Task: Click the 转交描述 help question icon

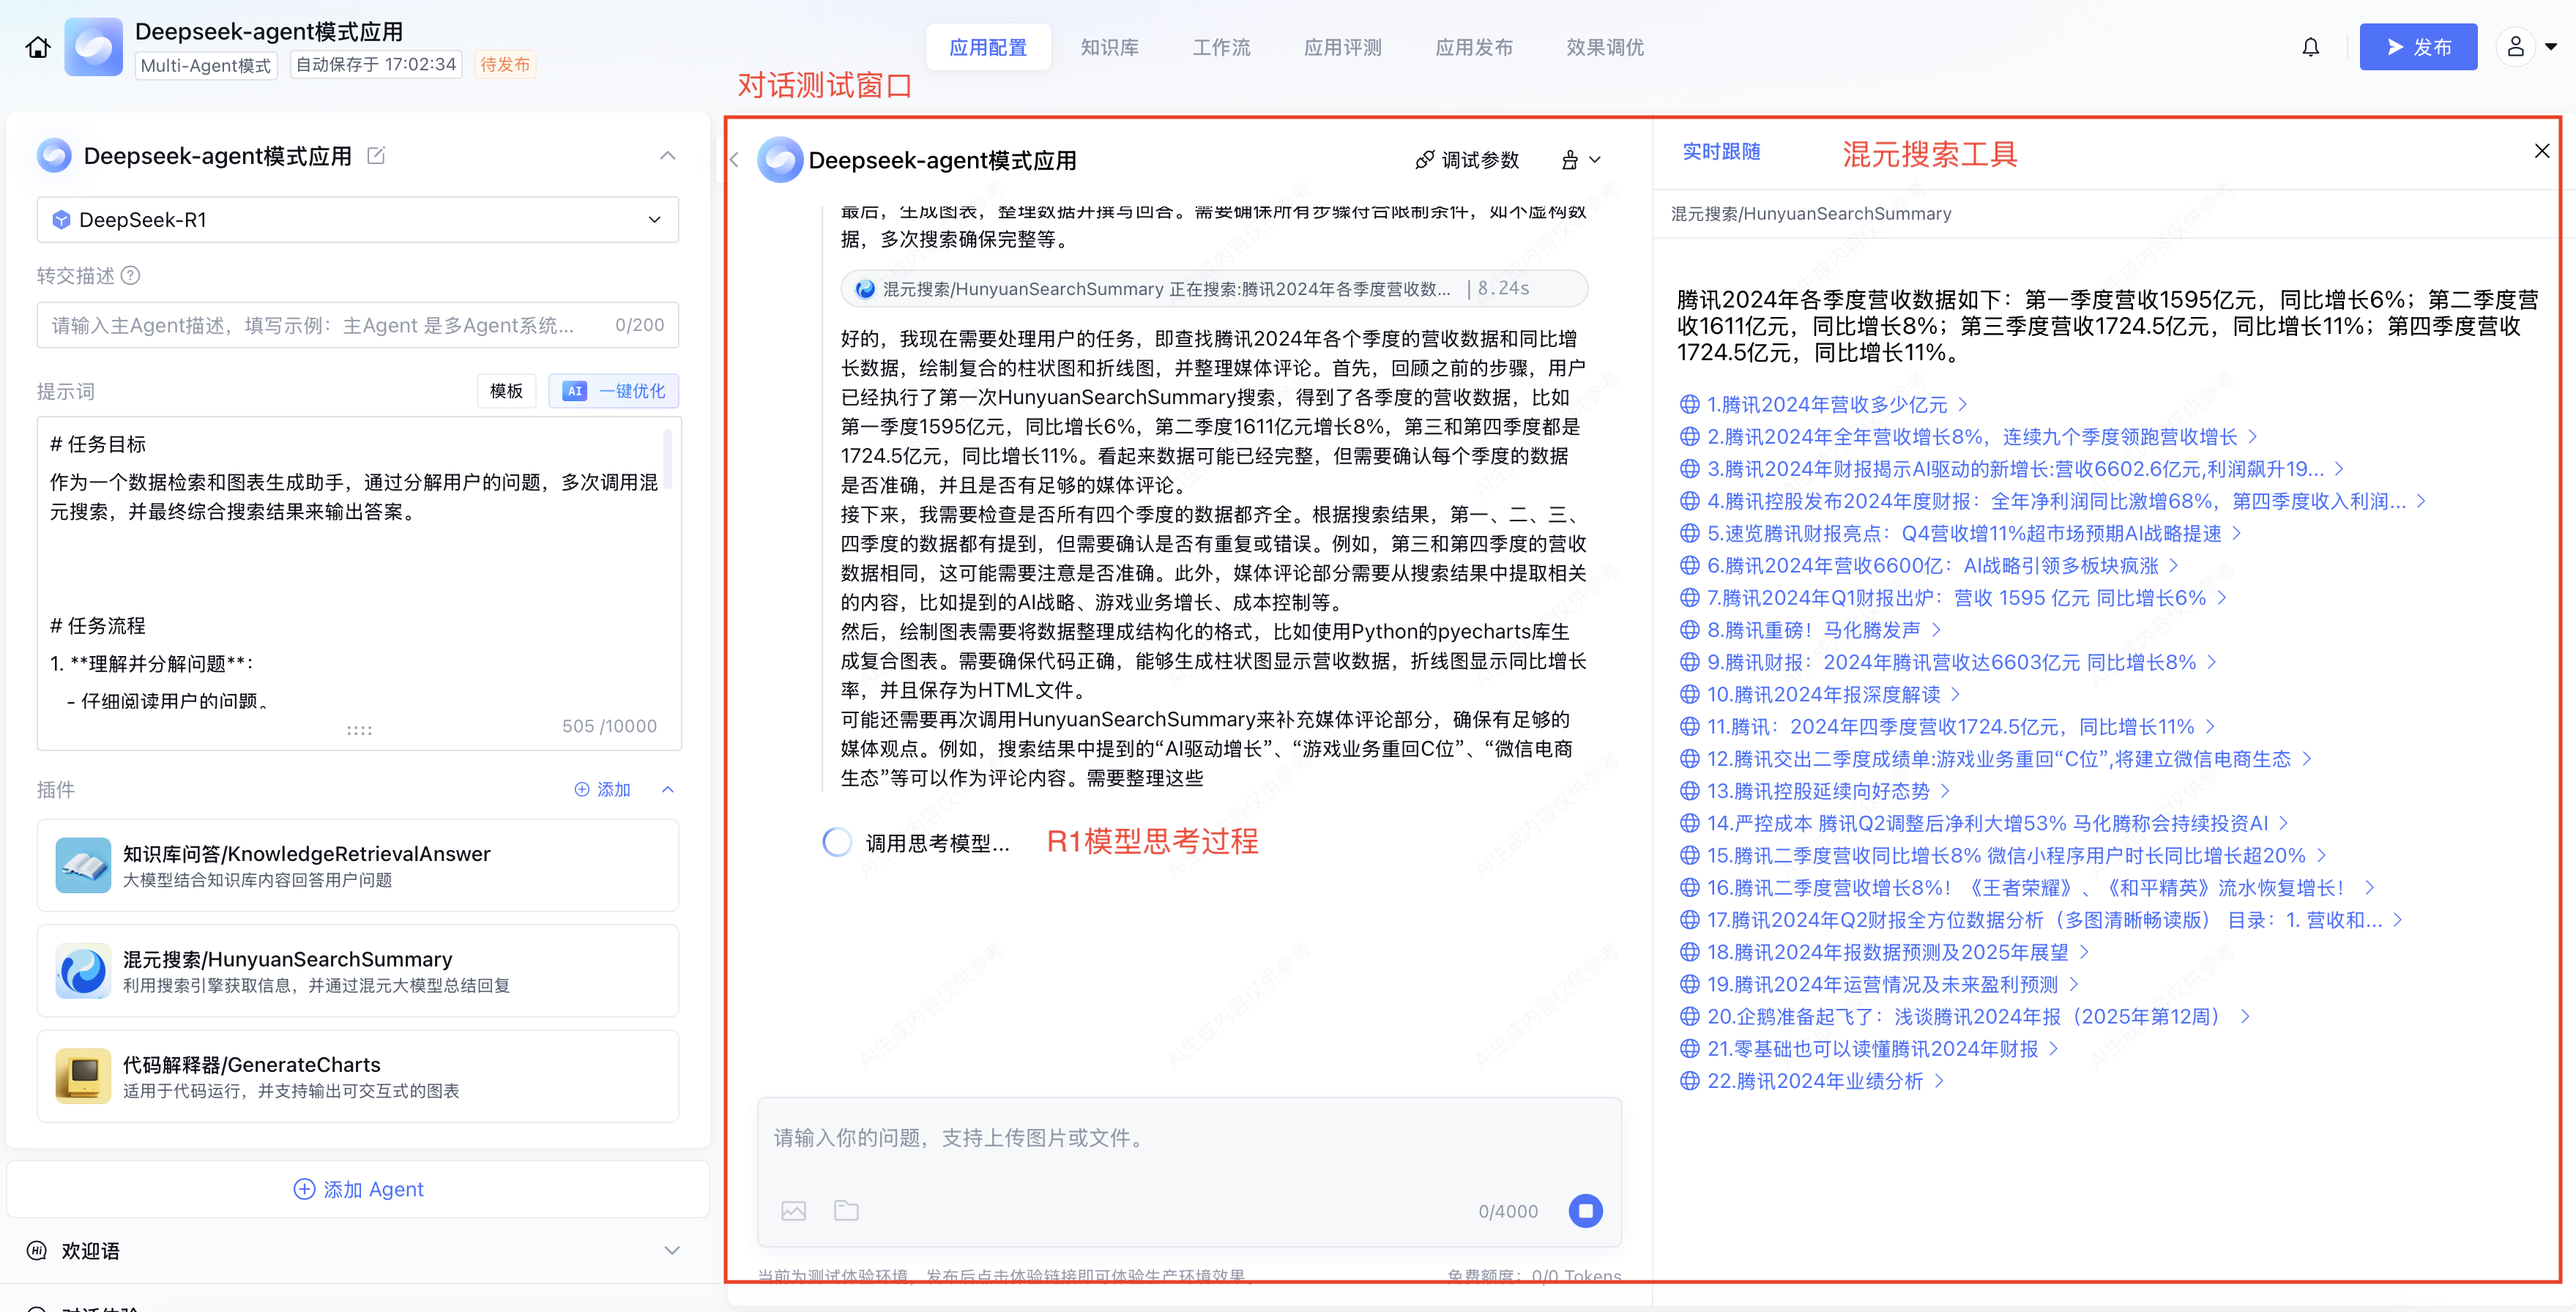Action: 131,275
